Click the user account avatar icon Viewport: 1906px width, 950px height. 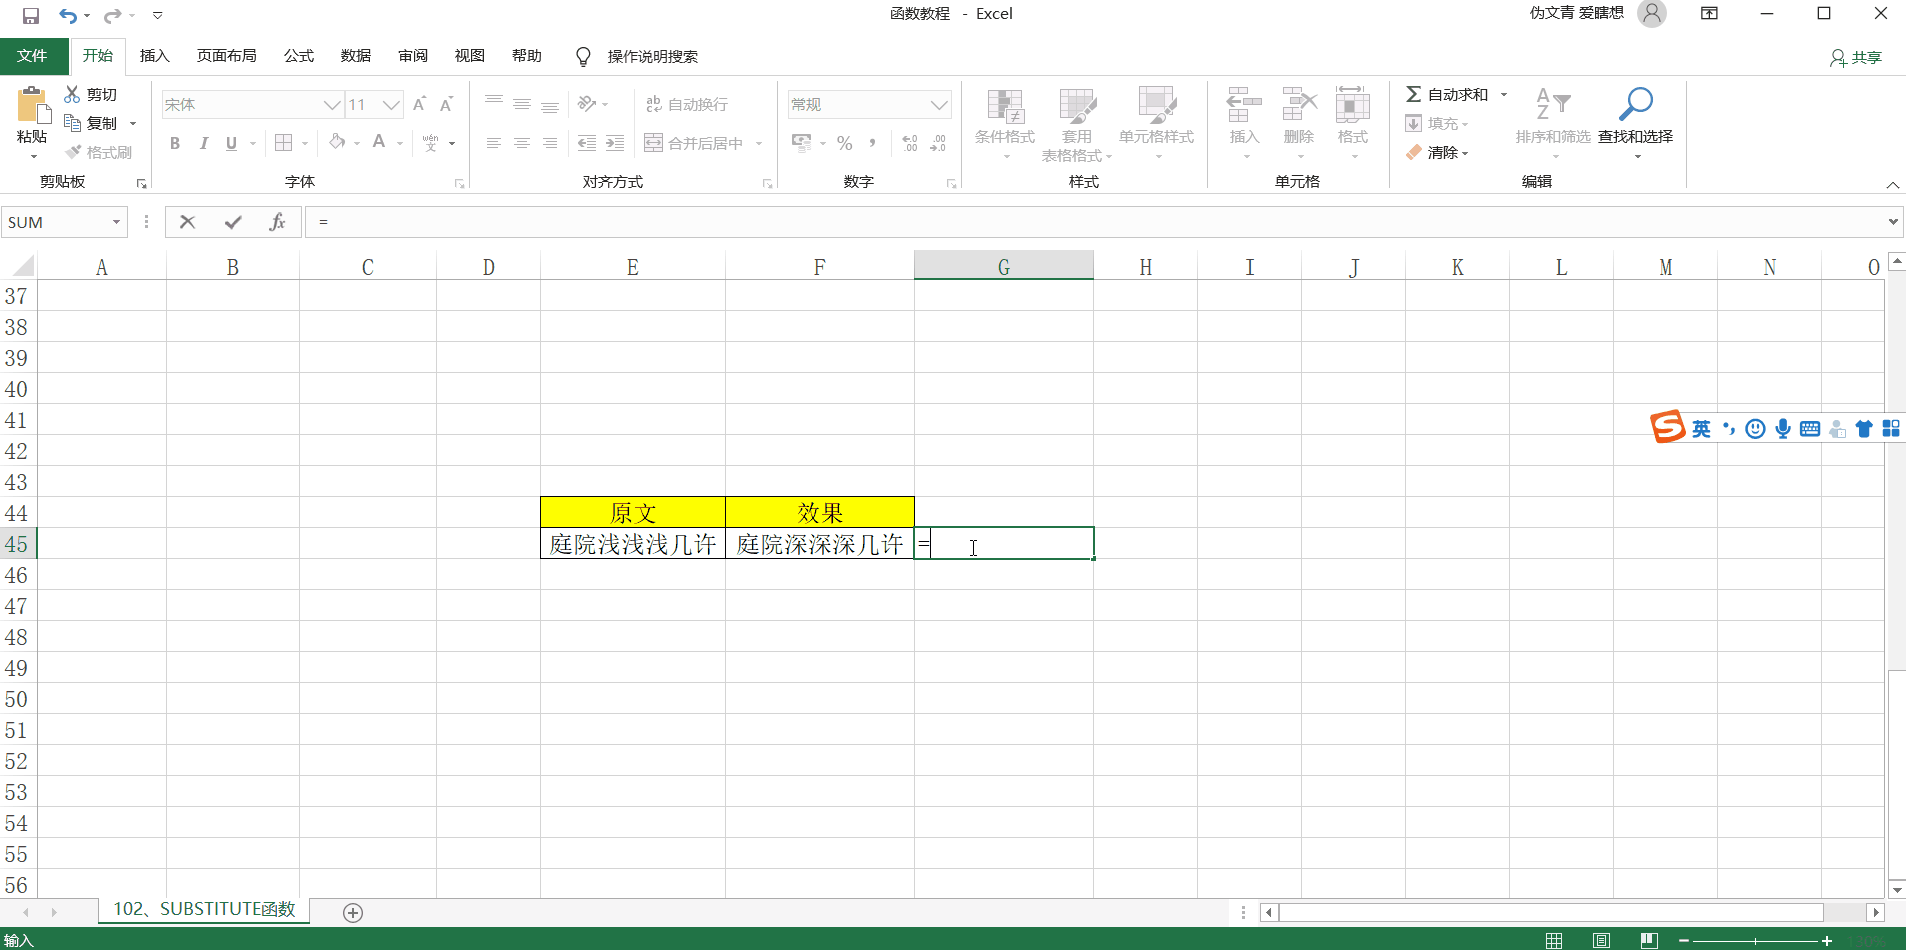[x=1652, y=14]
